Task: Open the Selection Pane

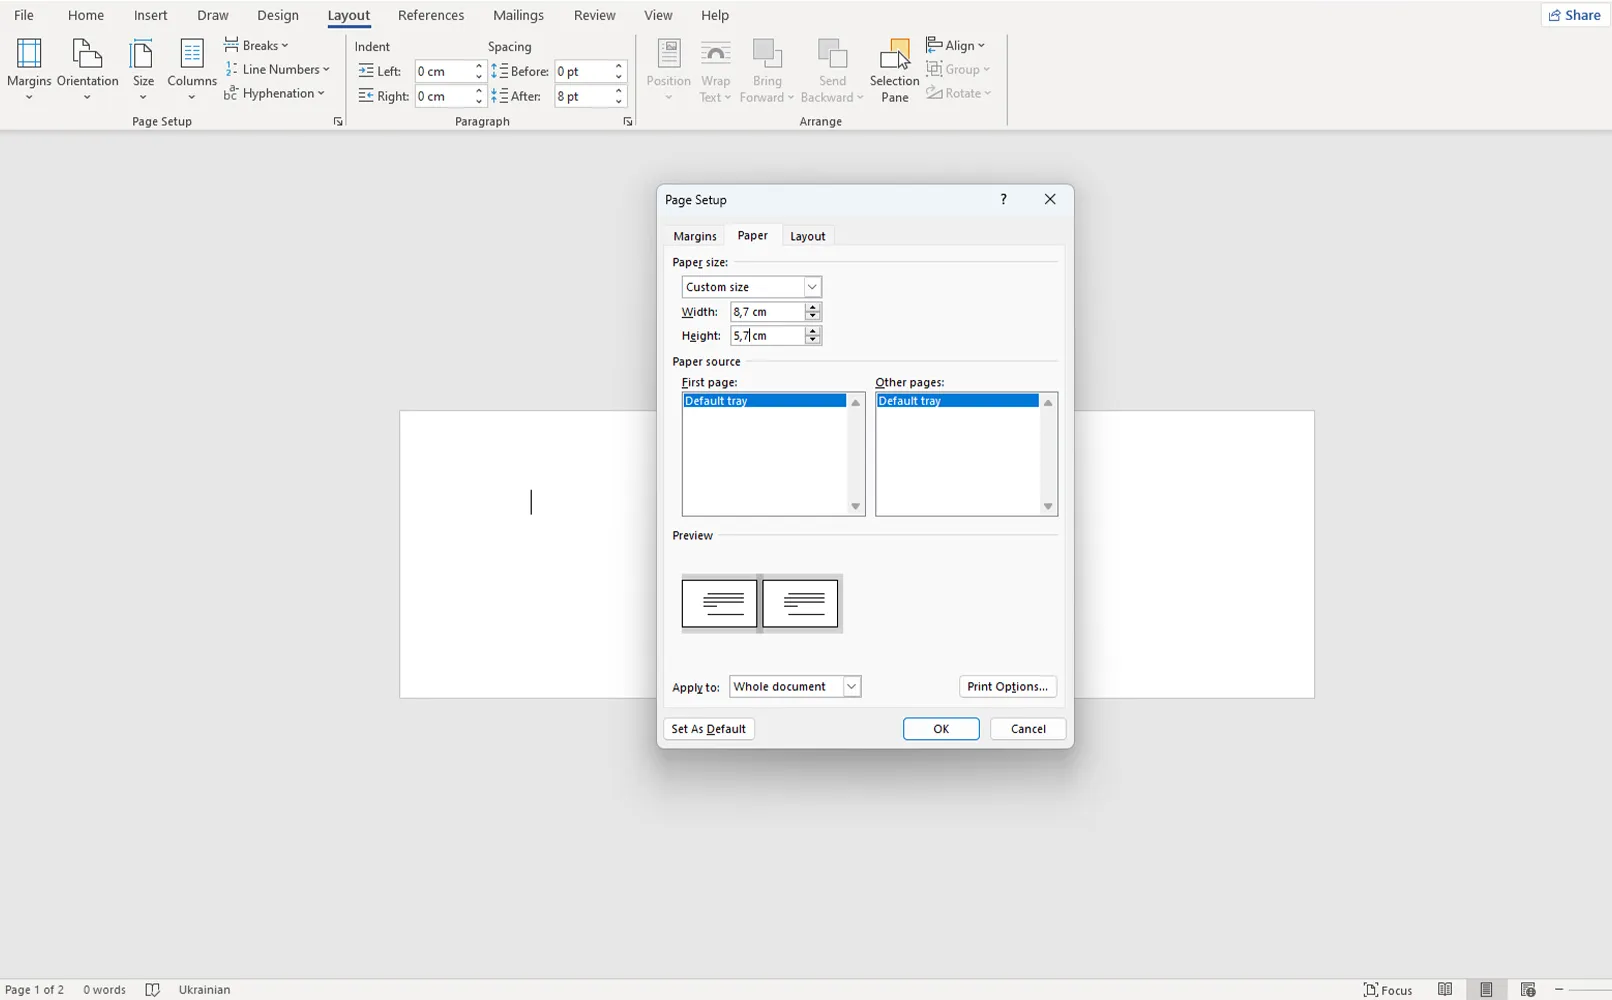Action: tap(894, 70)
